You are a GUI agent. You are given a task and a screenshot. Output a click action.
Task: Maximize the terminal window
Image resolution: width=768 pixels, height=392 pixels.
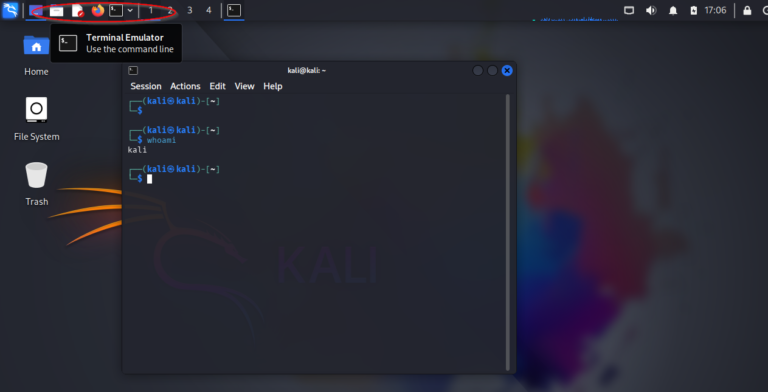point(492,71)
